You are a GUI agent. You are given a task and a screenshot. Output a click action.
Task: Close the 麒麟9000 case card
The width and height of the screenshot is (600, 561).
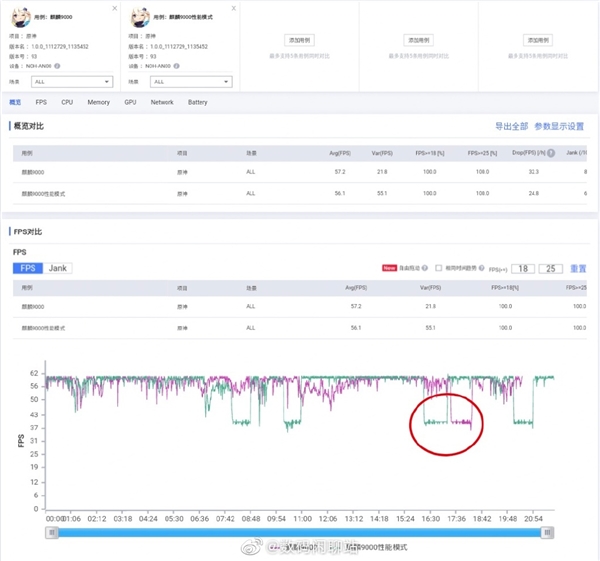pyautogui.click(x=113, y=8)
